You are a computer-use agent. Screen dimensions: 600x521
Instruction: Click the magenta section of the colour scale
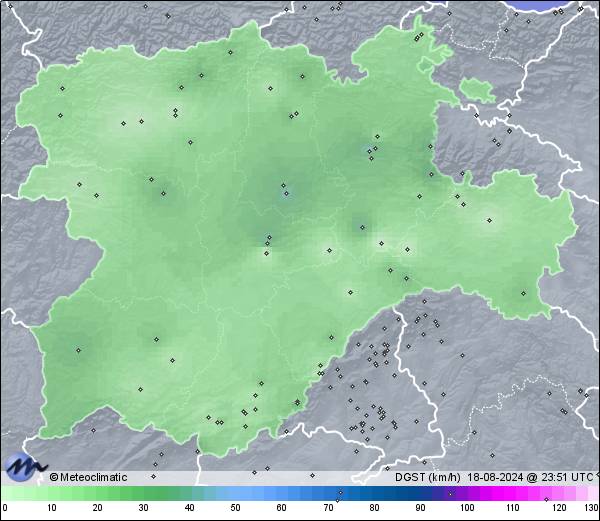tap(505, 493)
